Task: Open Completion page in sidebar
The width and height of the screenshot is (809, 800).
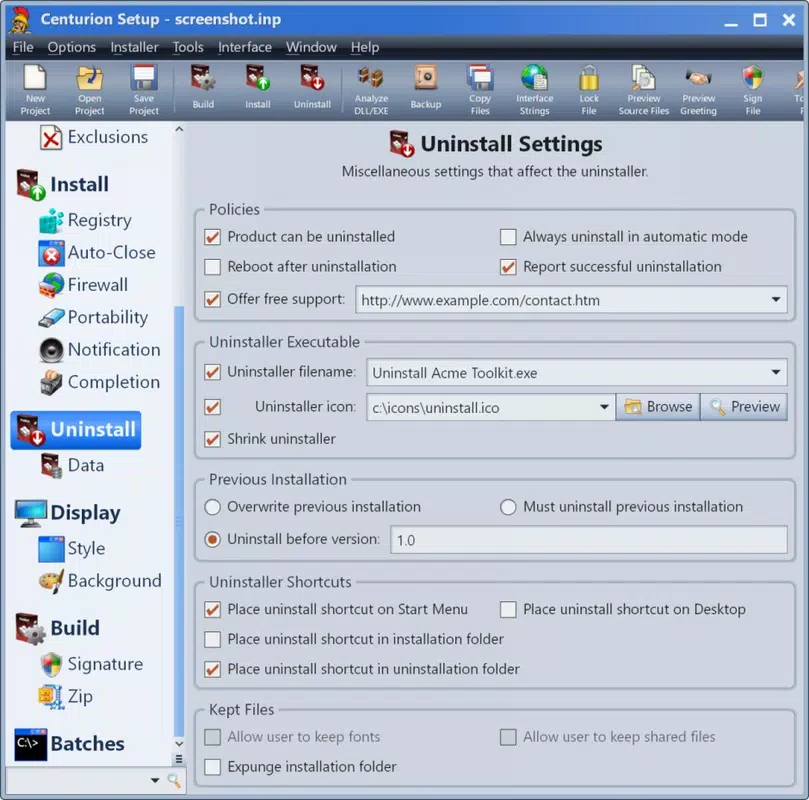Action: [x=100, y=383]
